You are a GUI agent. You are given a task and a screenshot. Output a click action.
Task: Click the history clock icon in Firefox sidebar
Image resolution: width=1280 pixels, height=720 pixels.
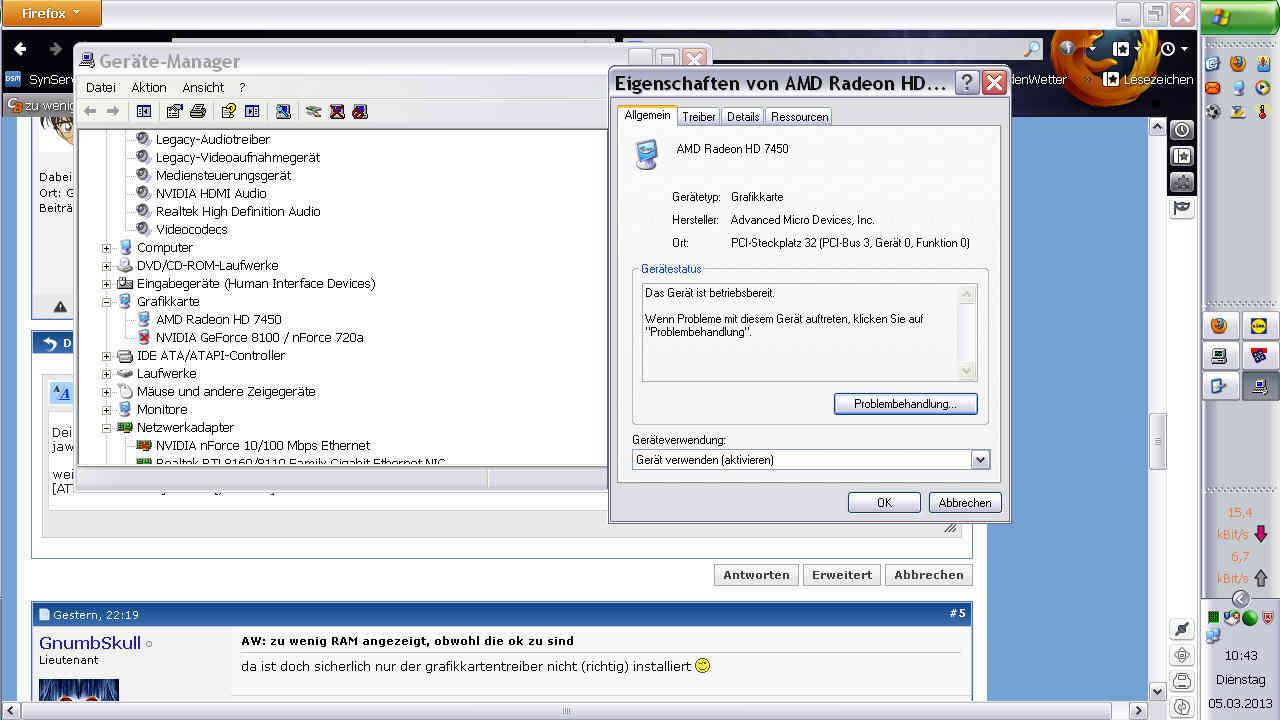pyautogui.click(x=1182, y=130)
